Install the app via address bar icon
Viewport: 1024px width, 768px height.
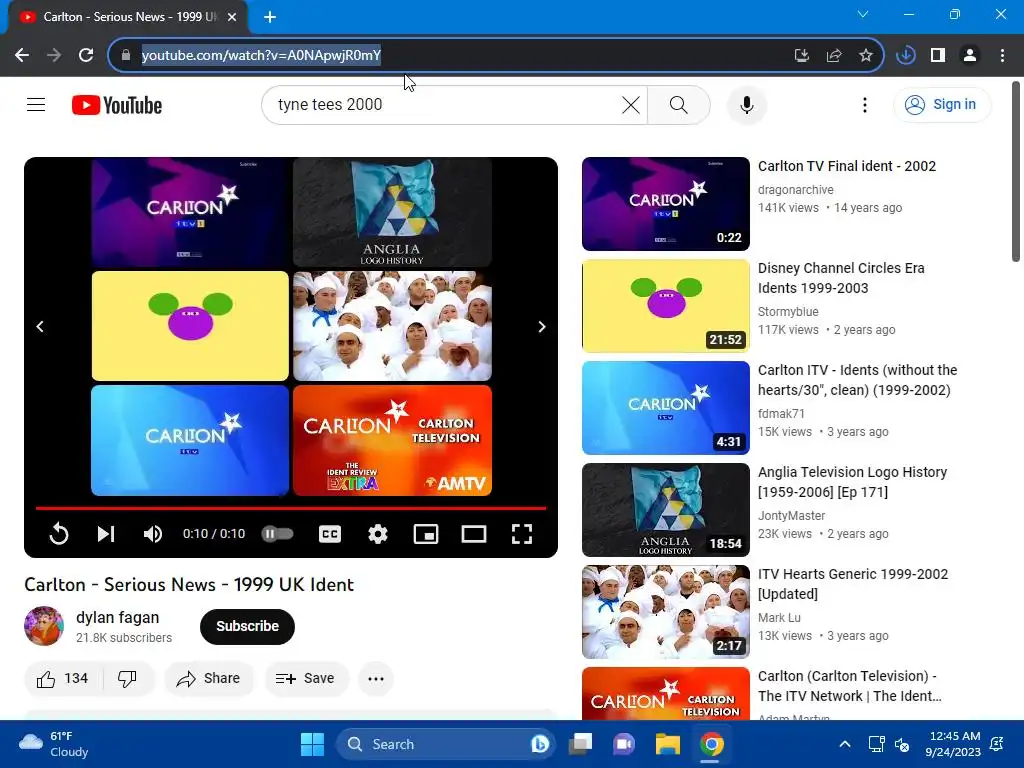(x=801, y=56)
